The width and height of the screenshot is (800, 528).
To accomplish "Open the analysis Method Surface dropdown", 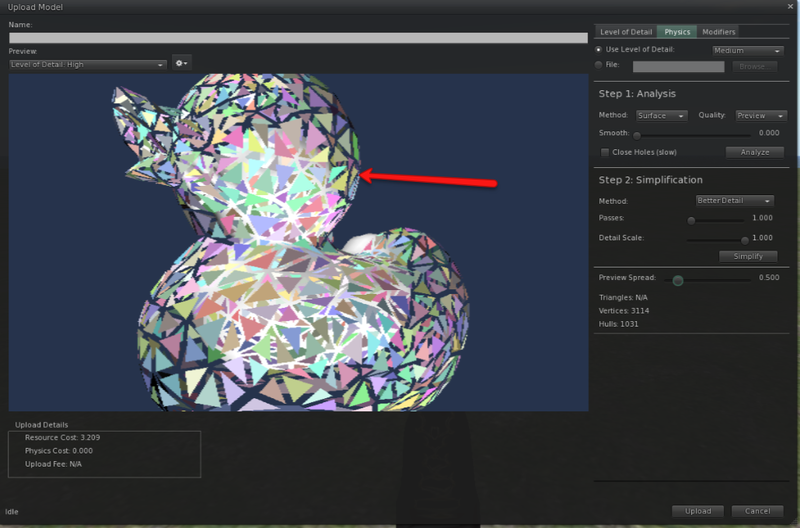I will point(661,116).
